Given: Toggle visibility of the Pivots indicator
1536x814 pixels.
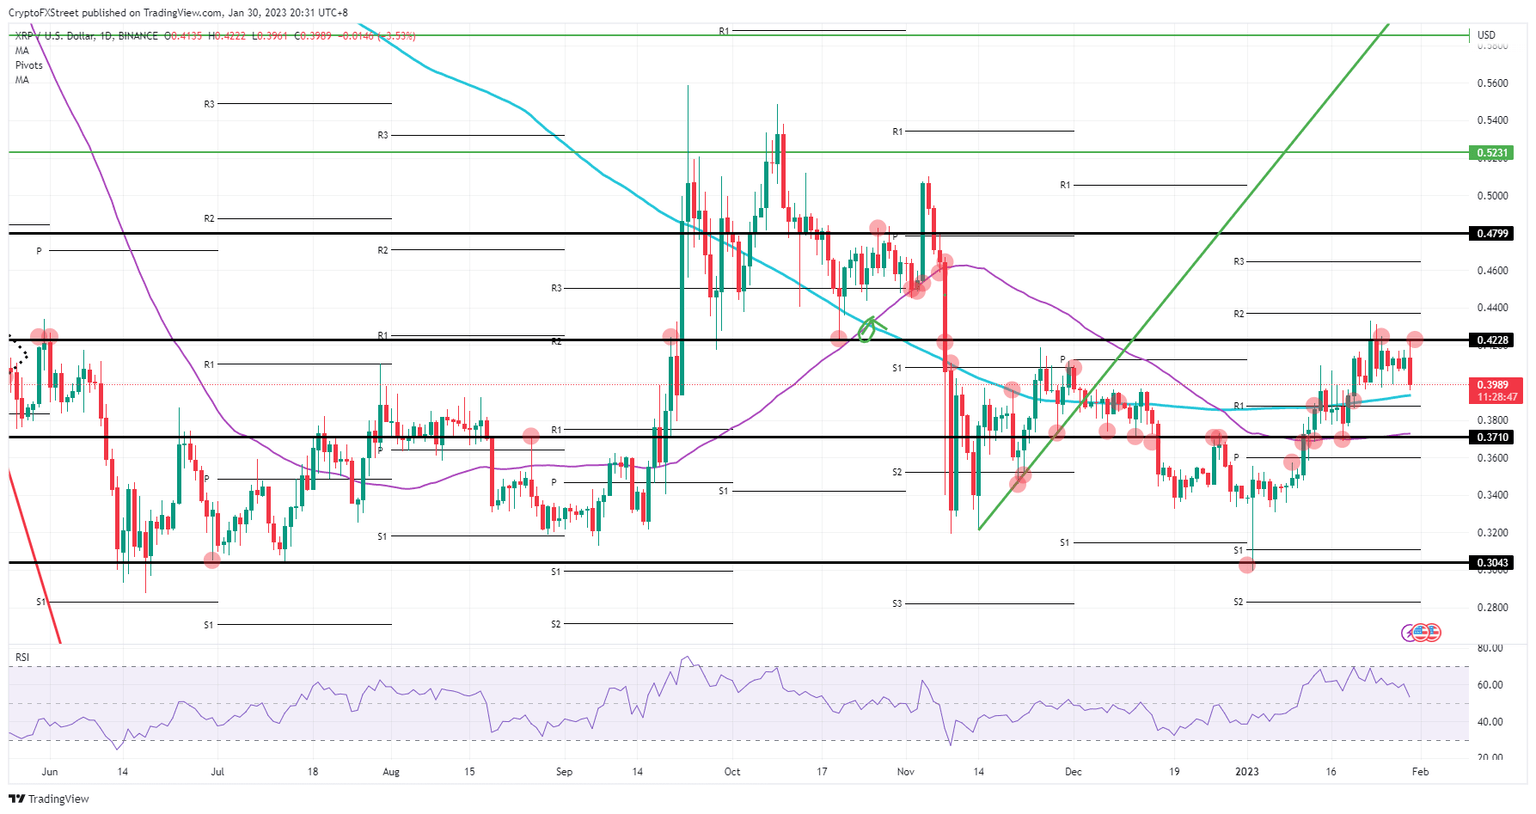Looking at the screenshot, I should point(28,65).
